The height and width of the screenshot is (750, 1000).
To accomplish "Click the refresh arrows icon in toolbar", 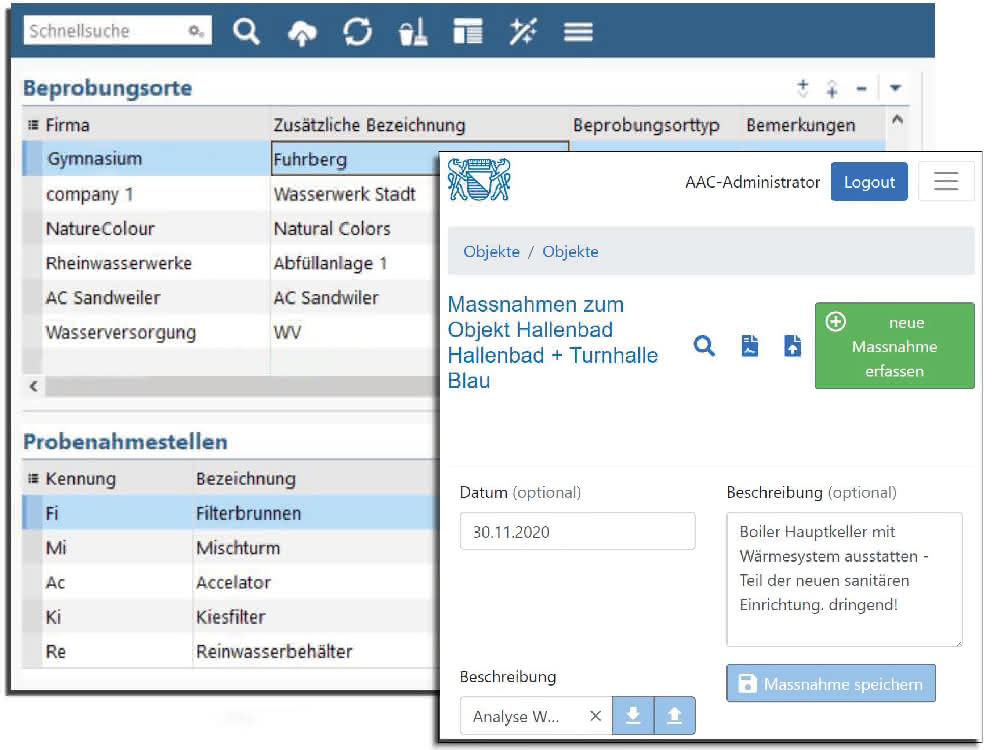I will (x=357, y=31).
